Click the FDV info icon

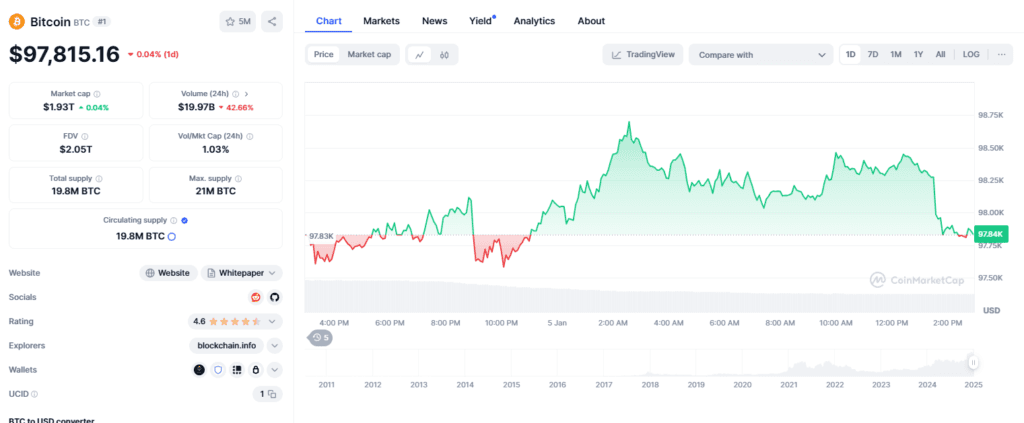click(x=85, y=136)
